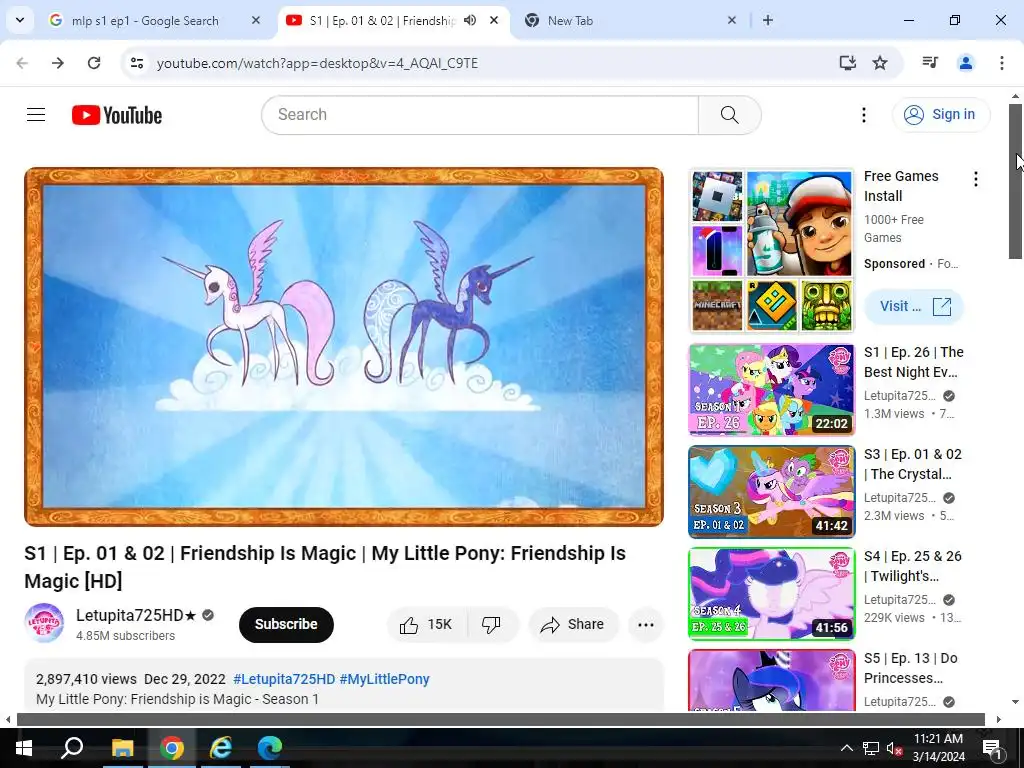
Task: Open ad options menu for Free Games Install
Action: point(976,179)
